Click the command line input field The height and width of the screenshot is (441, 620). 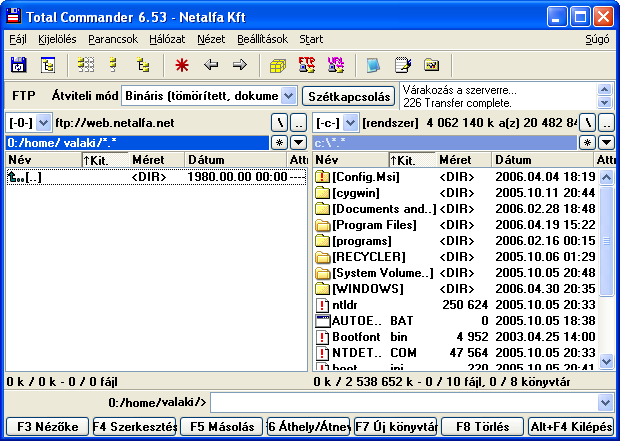[404, 403]
